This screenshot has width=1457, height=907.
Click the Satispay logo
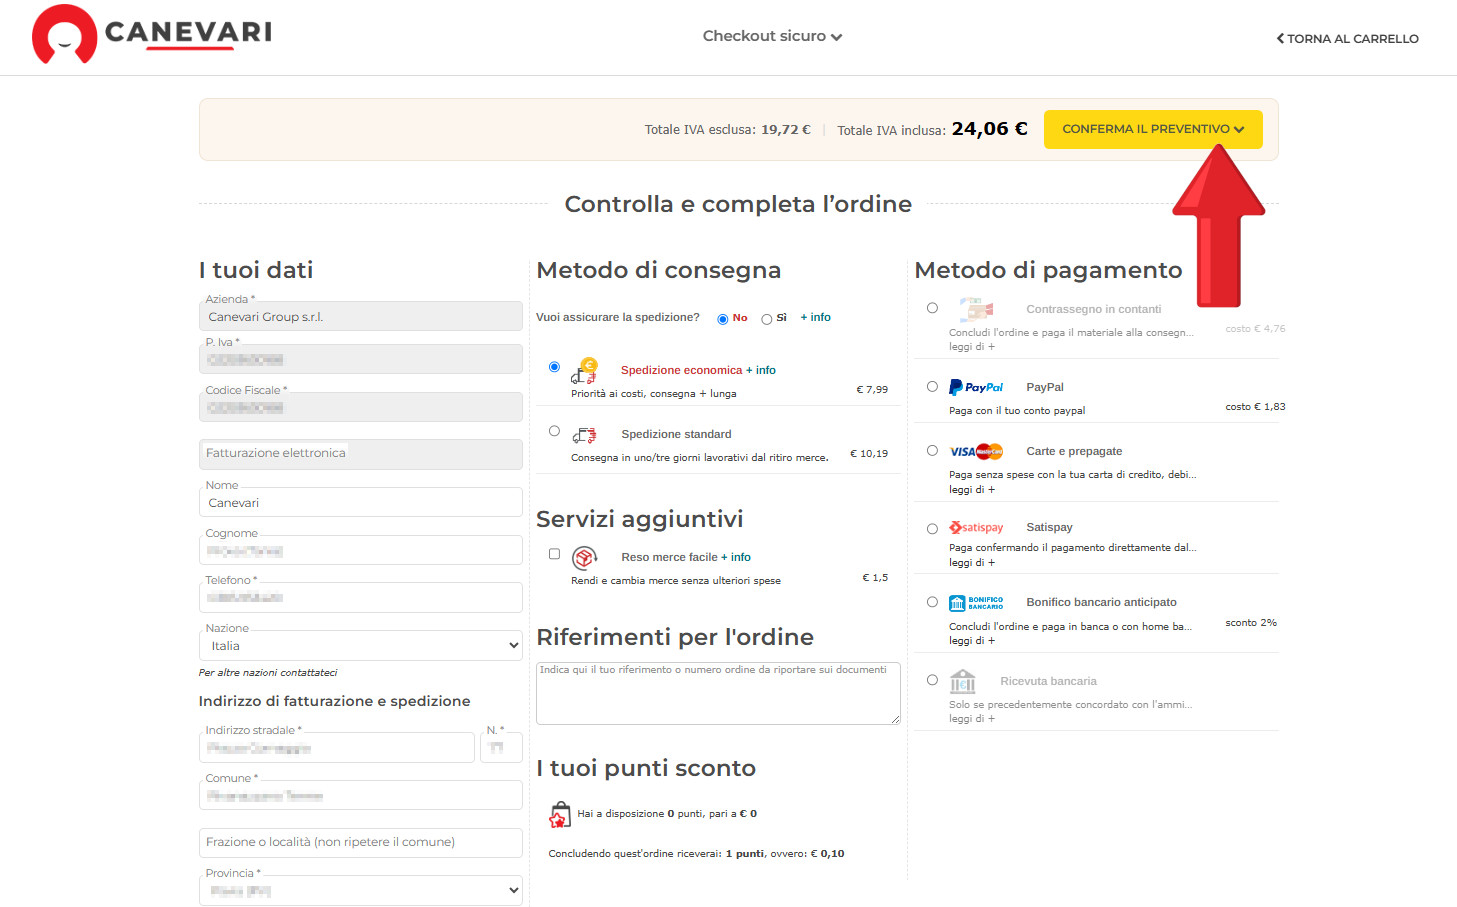pyautogui.click(x=976, y=527)
